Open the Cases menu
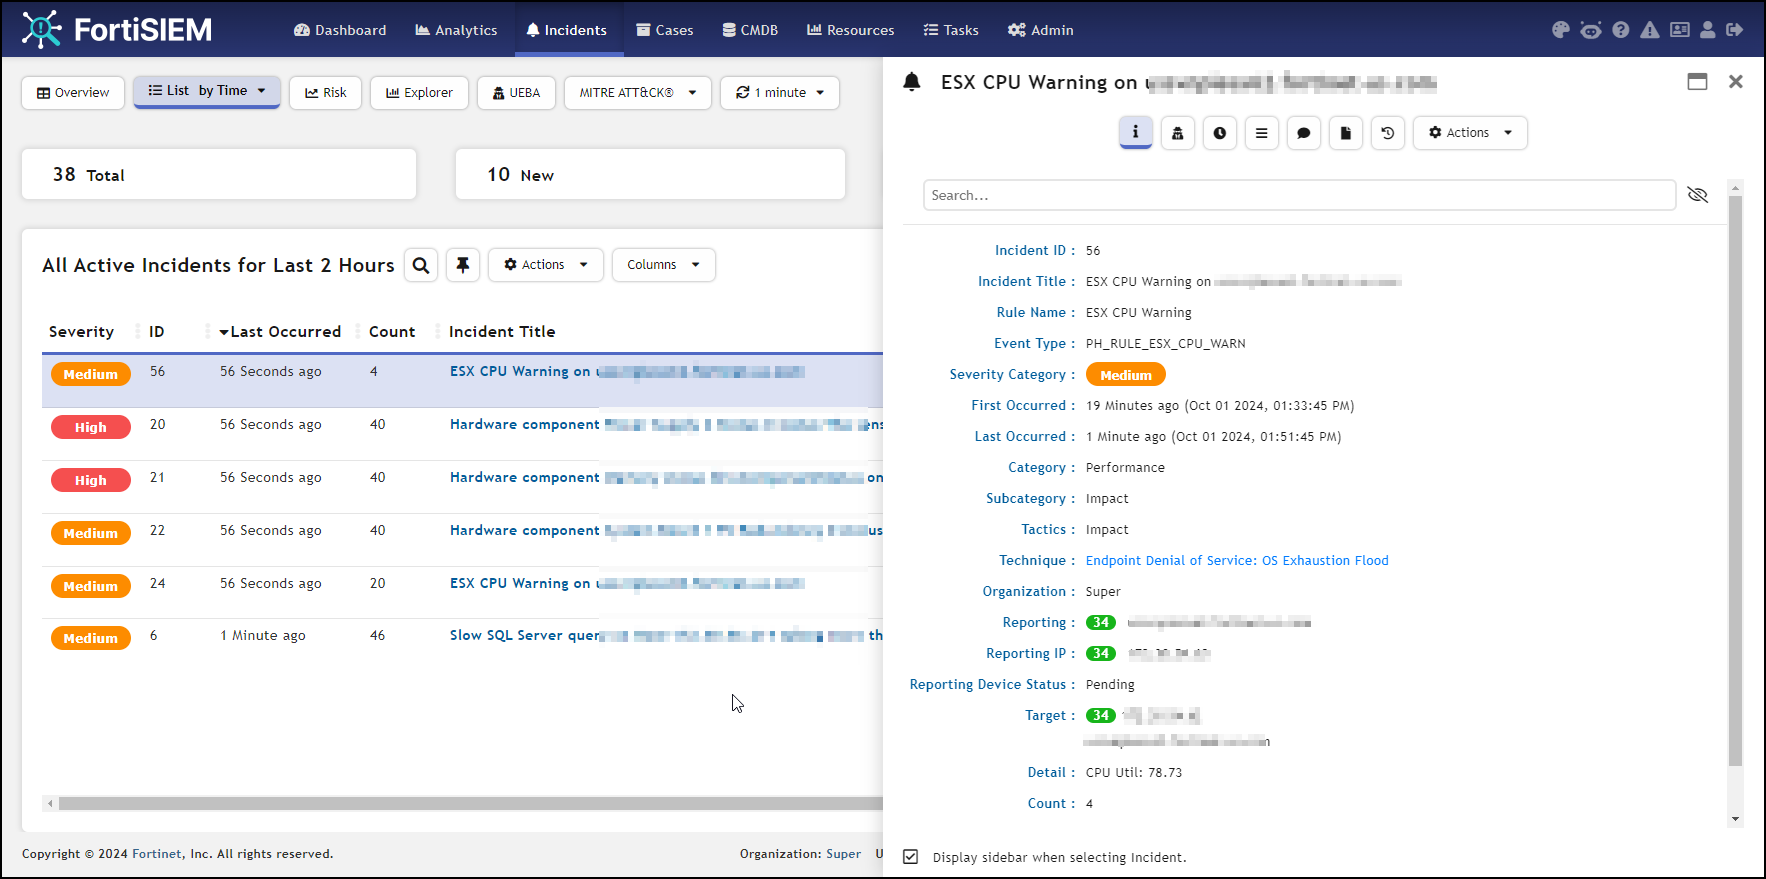The height and width of the screenshot is (879, 1766). point(665,30)
